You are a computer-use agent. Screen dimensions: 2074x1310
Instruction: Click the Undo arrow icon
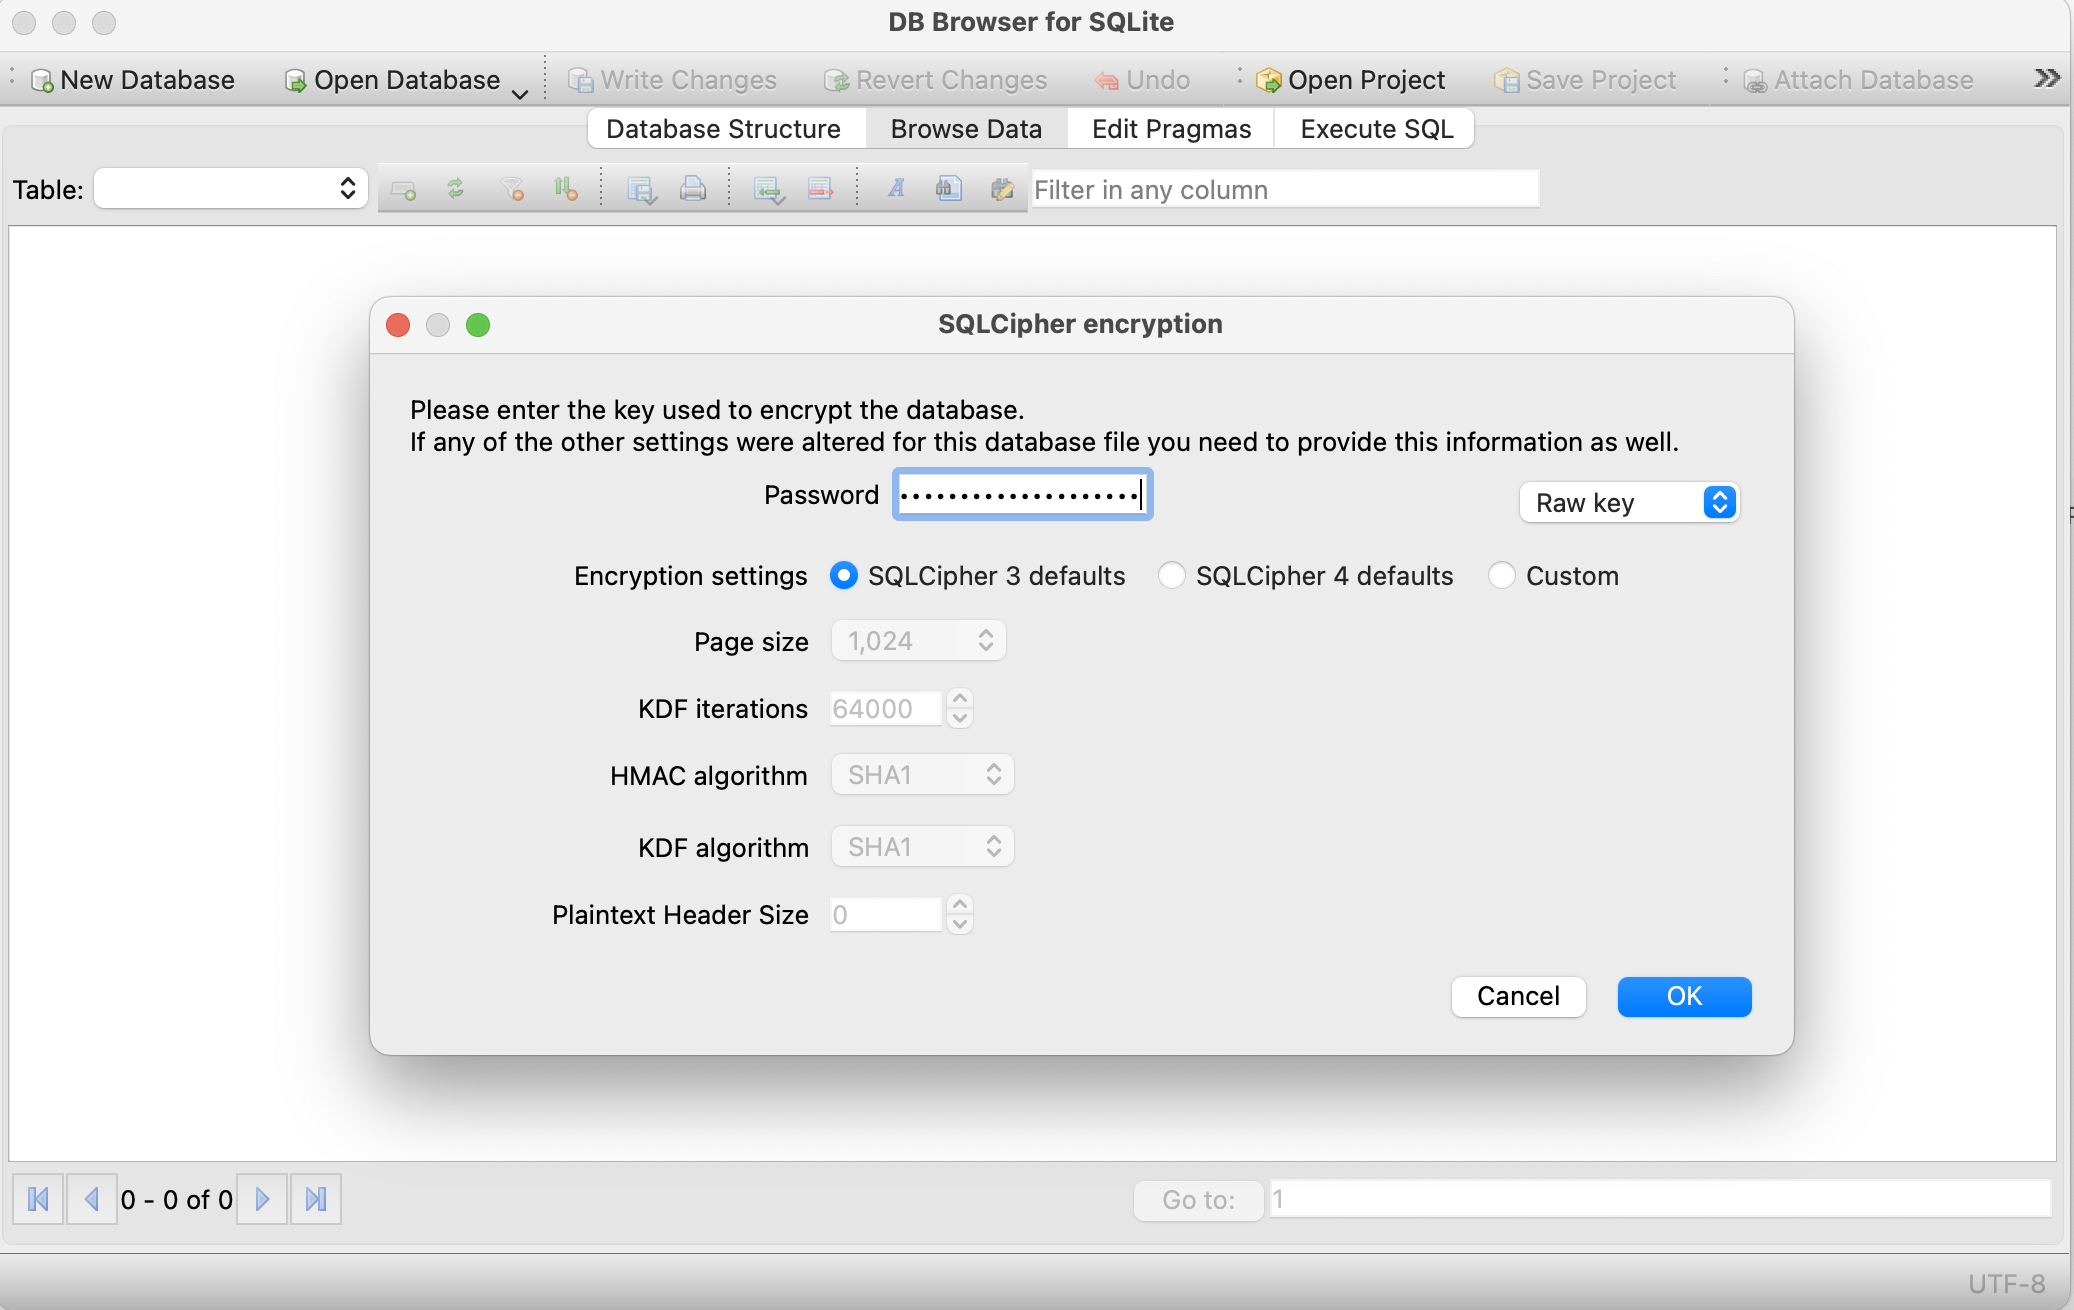coord(1106,81)
